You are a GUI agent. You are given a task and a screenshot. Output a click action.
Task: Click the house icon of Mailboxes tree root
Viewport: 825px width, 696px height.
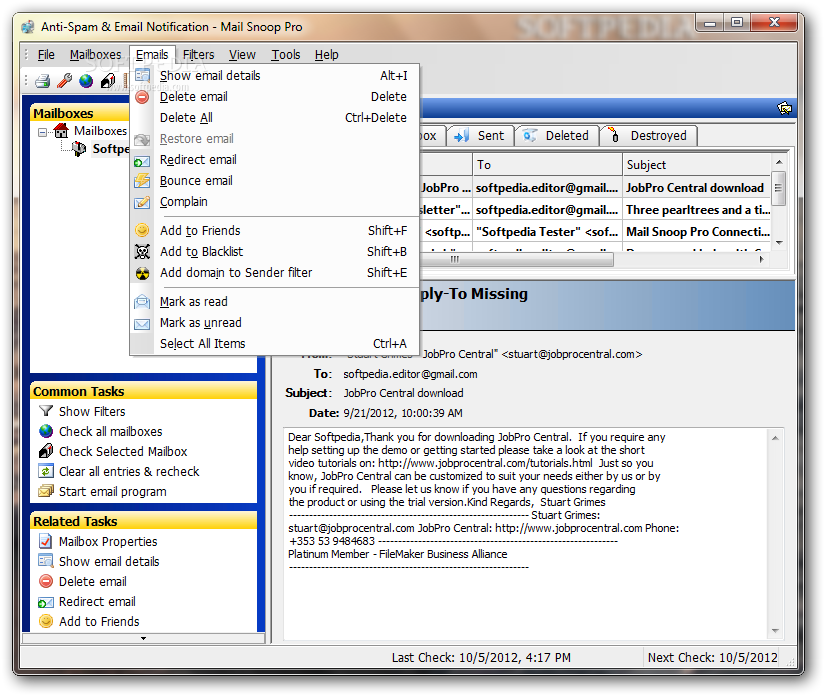click(62, 130)
